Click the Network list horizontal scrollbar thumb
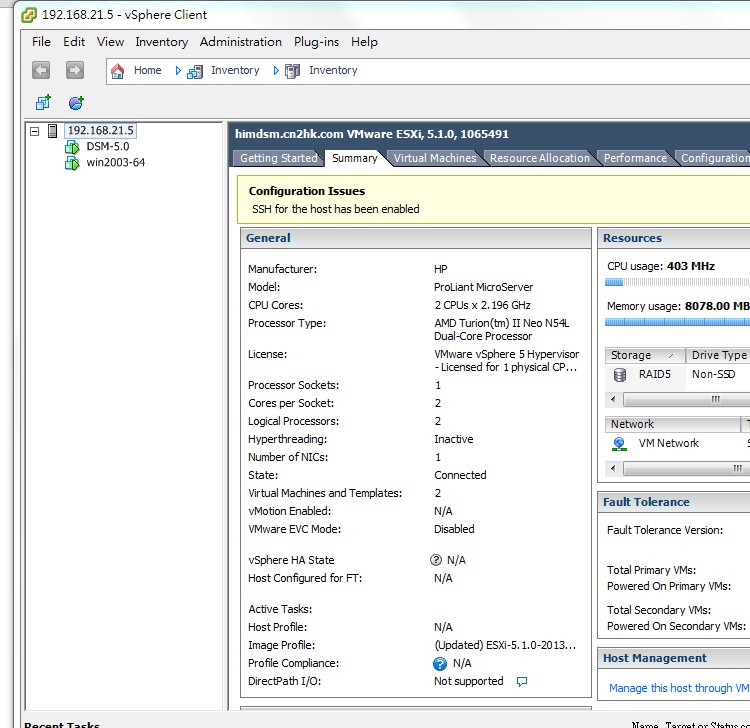The width and height of the screenshot is (750, 728). pos(686,468)
